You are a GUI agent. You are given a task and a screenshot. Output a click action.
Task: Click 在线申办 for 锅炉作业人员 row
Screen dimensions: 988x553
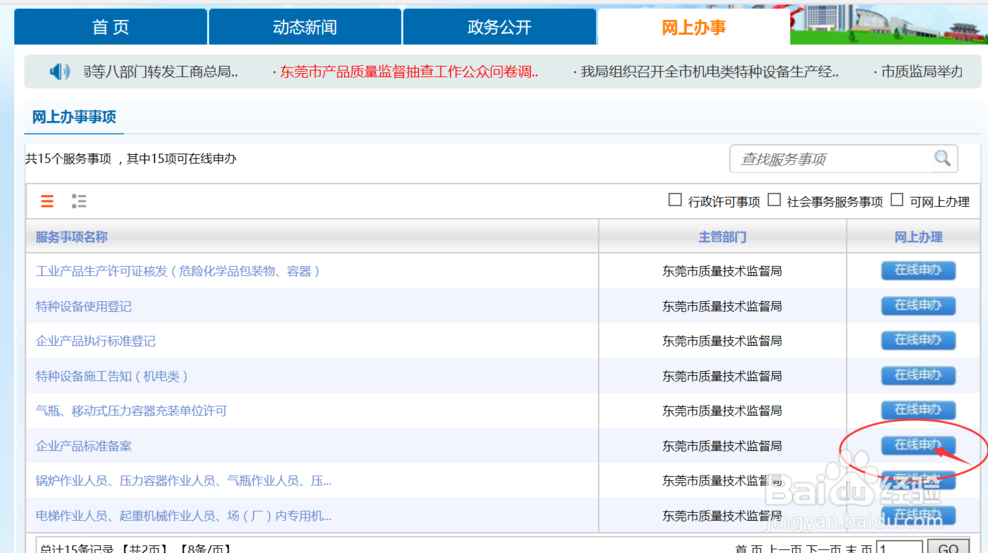point(918,480)
